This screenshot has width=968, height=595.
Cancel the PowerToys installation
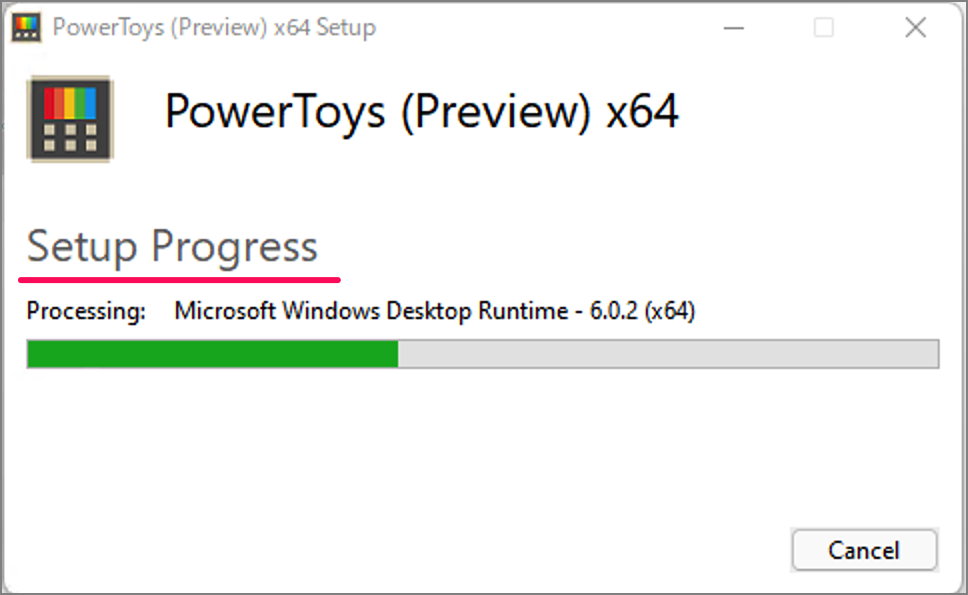pyautogui.click(x=864, y=550)
